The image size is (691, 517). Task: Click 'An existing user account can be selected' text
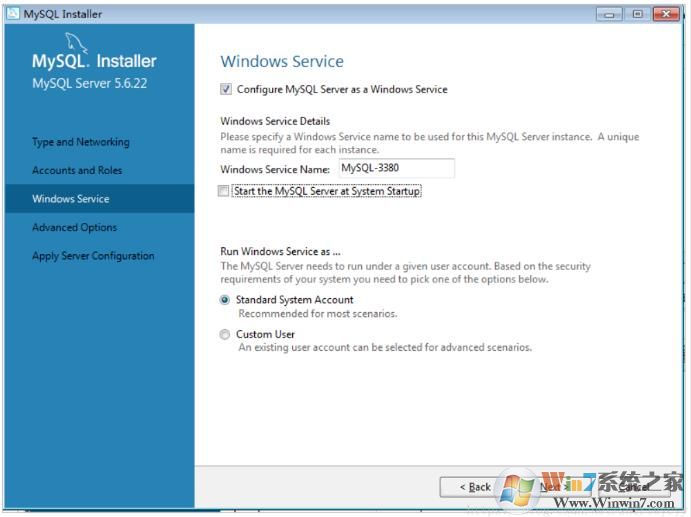coord(385,347)
